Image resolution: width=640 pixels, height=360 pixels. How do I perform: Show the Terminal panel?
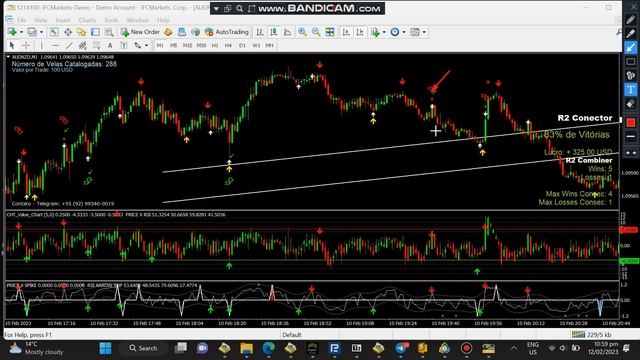pyautogui.click(x=95, y=32)
